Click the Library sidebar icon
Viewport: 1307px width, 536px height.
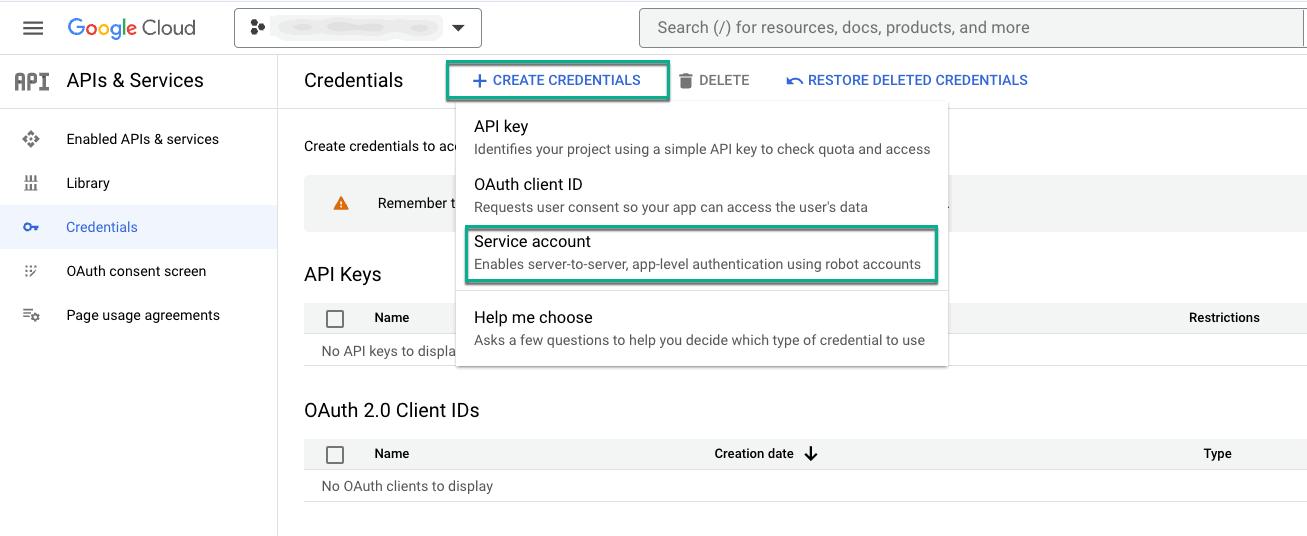31,183
